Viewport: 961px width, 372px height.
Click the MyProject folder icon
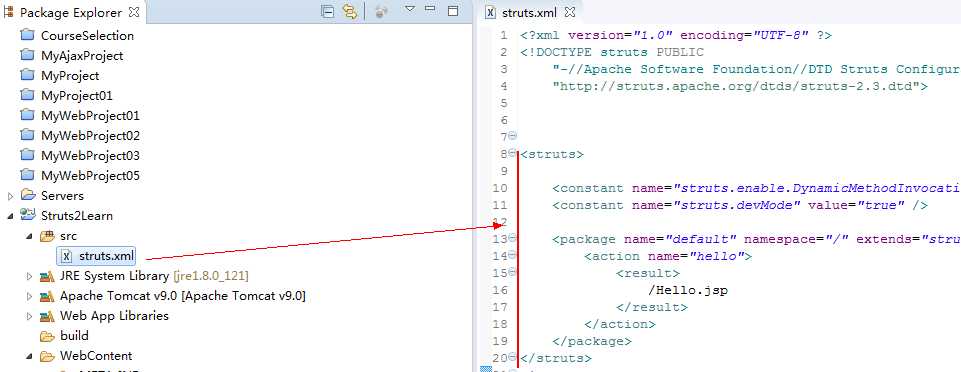27,75
